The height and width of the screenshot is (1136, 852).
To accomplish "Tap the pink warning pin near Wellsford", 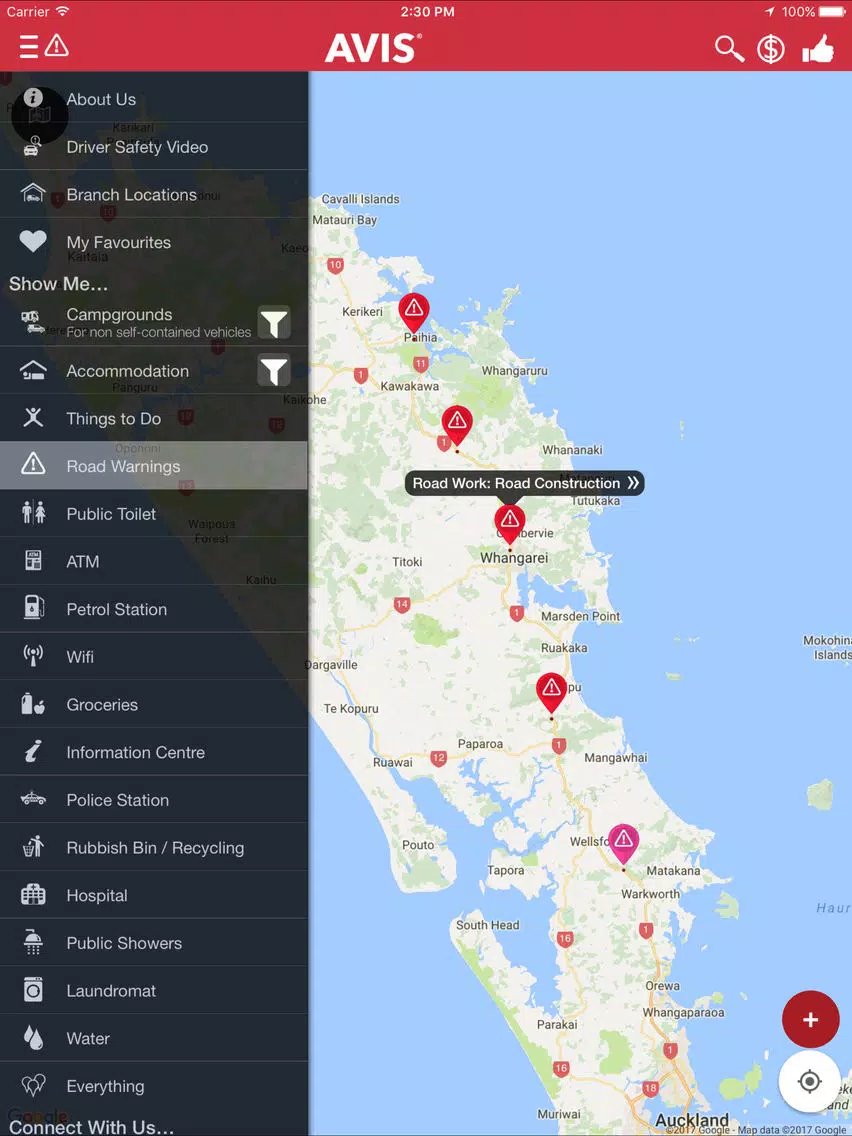I will [x=623, y=844].
